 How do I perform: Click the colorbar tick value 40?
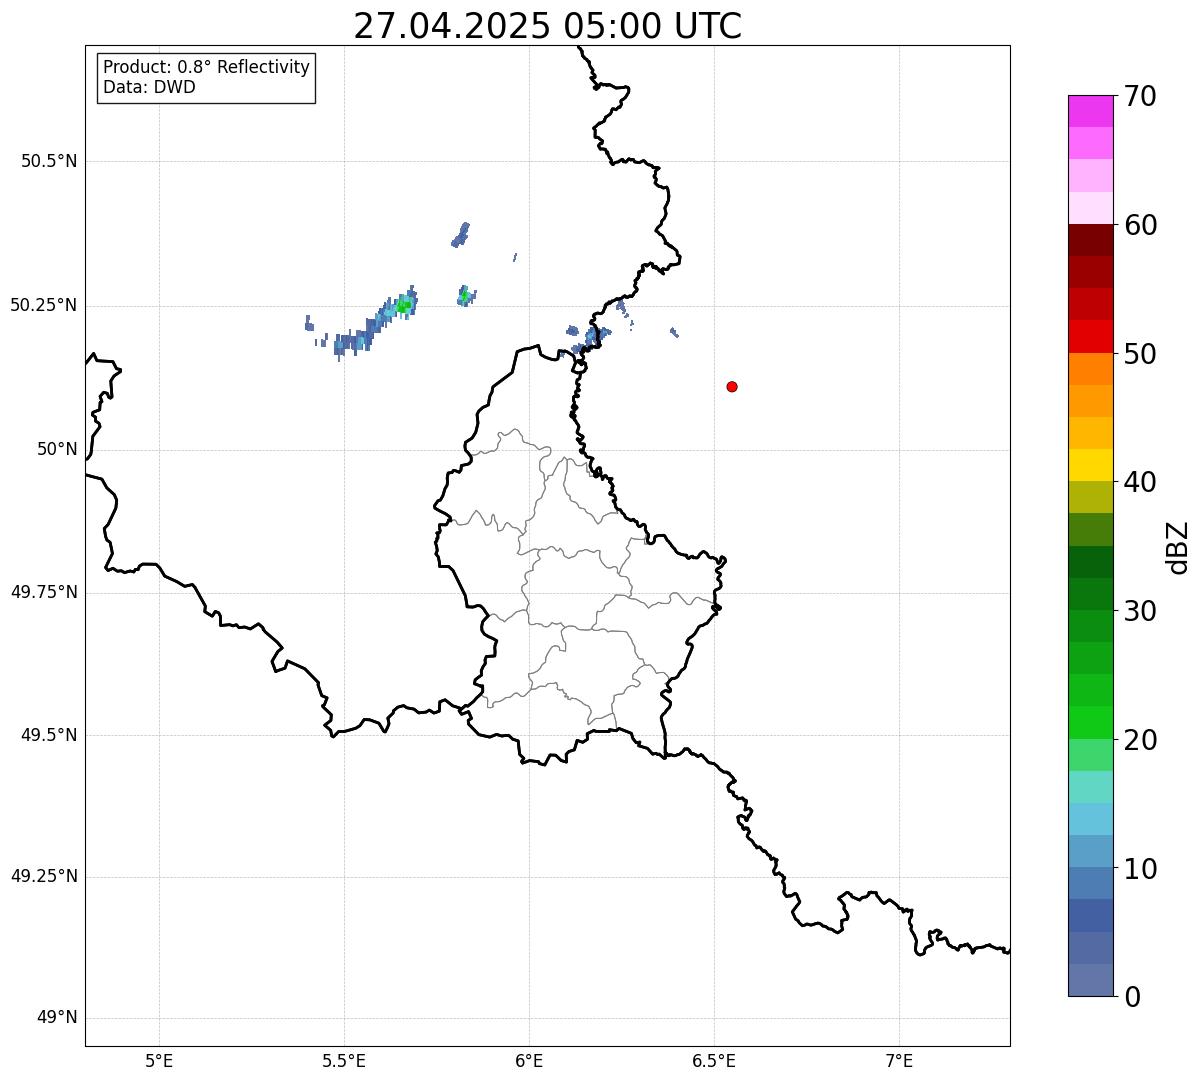1141,482
